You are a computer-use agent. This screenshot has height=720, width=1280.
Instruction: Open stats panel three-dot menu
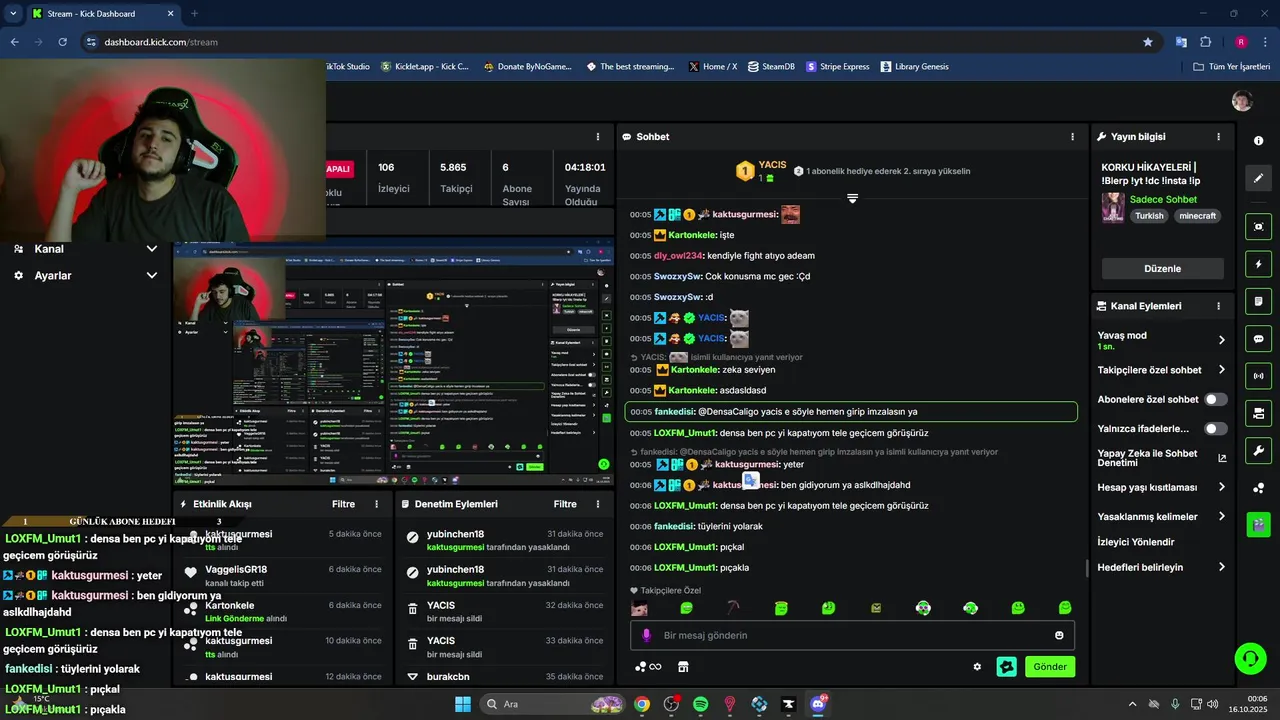pos(598,137)
